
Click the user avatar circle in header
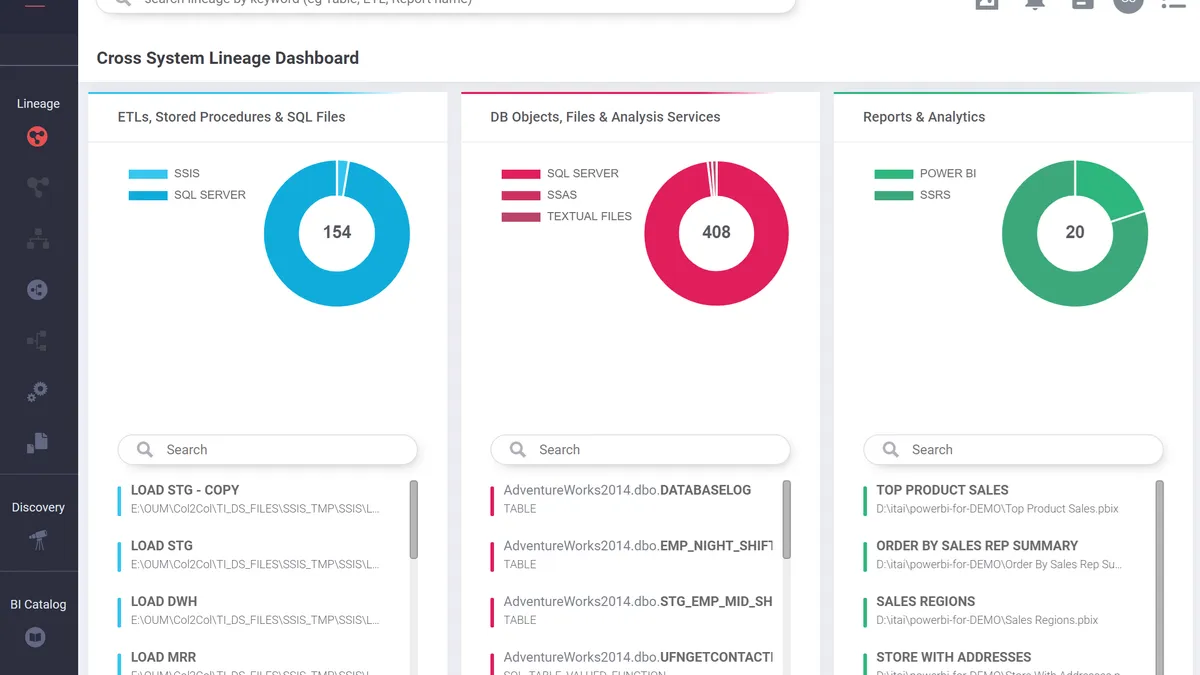click(1128, 3)
